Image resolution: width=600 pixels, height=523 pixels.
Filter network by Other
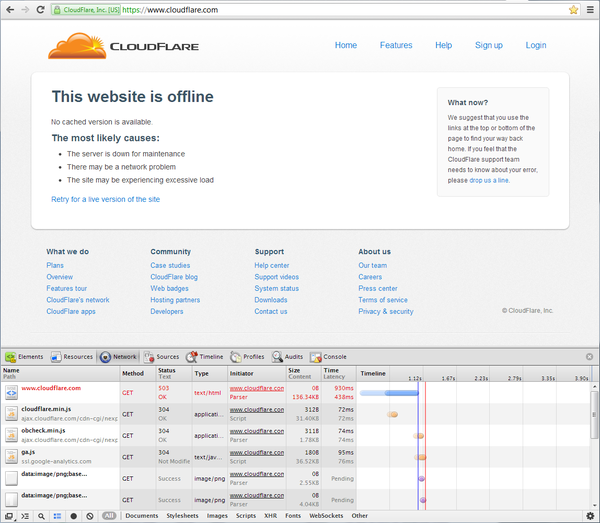[360, 516]
